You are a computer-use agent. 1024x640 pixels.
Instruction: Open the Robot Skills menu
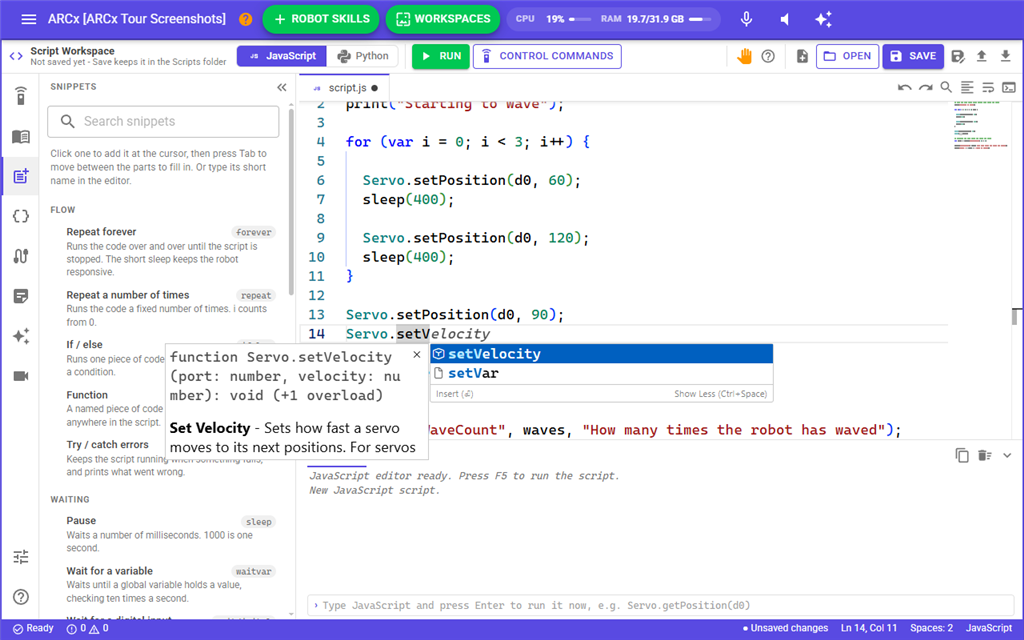tap(322, 19)
